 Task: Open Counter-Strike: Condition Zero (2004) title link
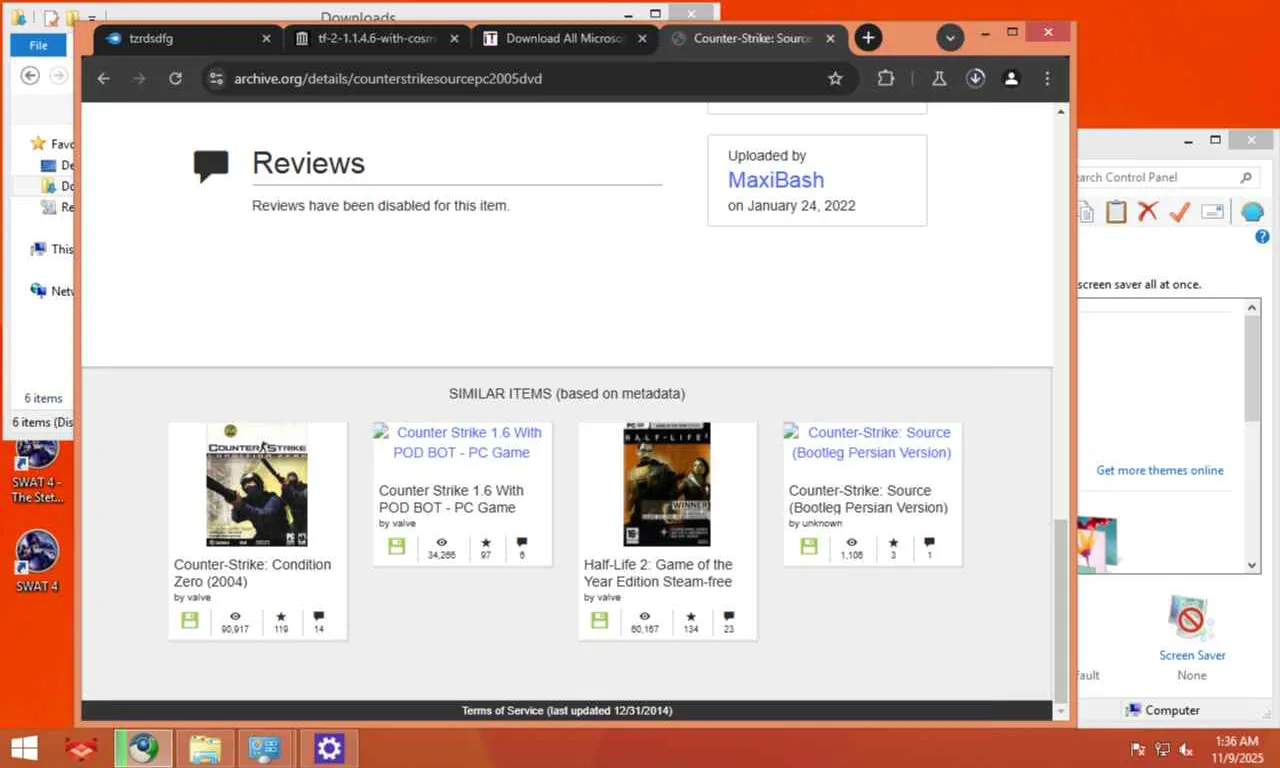pyautogui.click(x=252, y=573)
